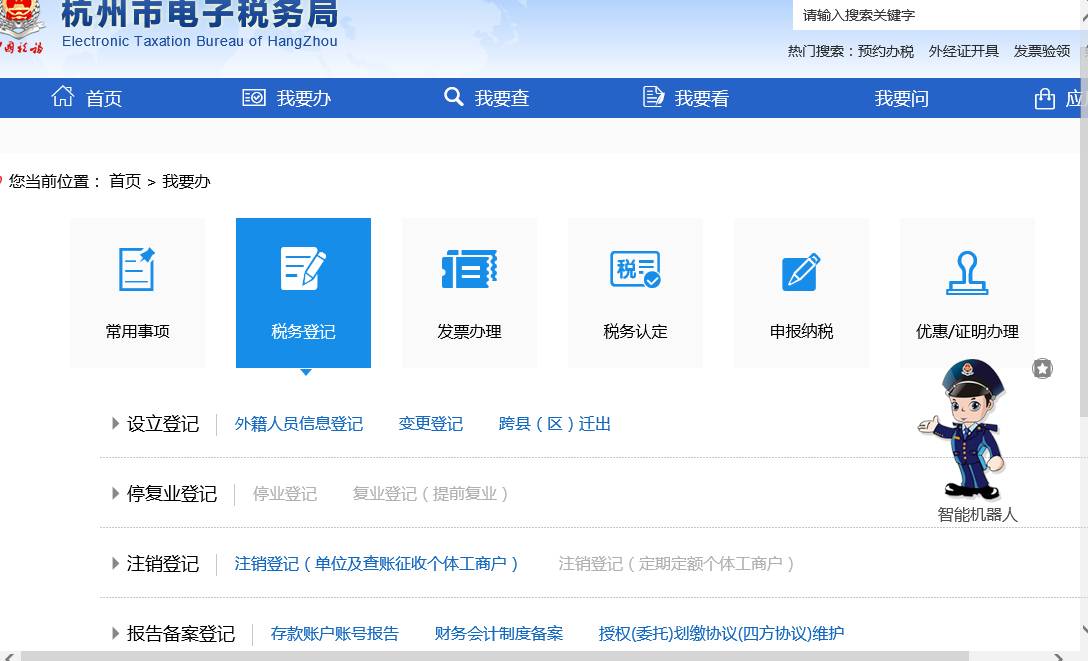Open 常用事项 via its document icon

click(x=137, y=268)
